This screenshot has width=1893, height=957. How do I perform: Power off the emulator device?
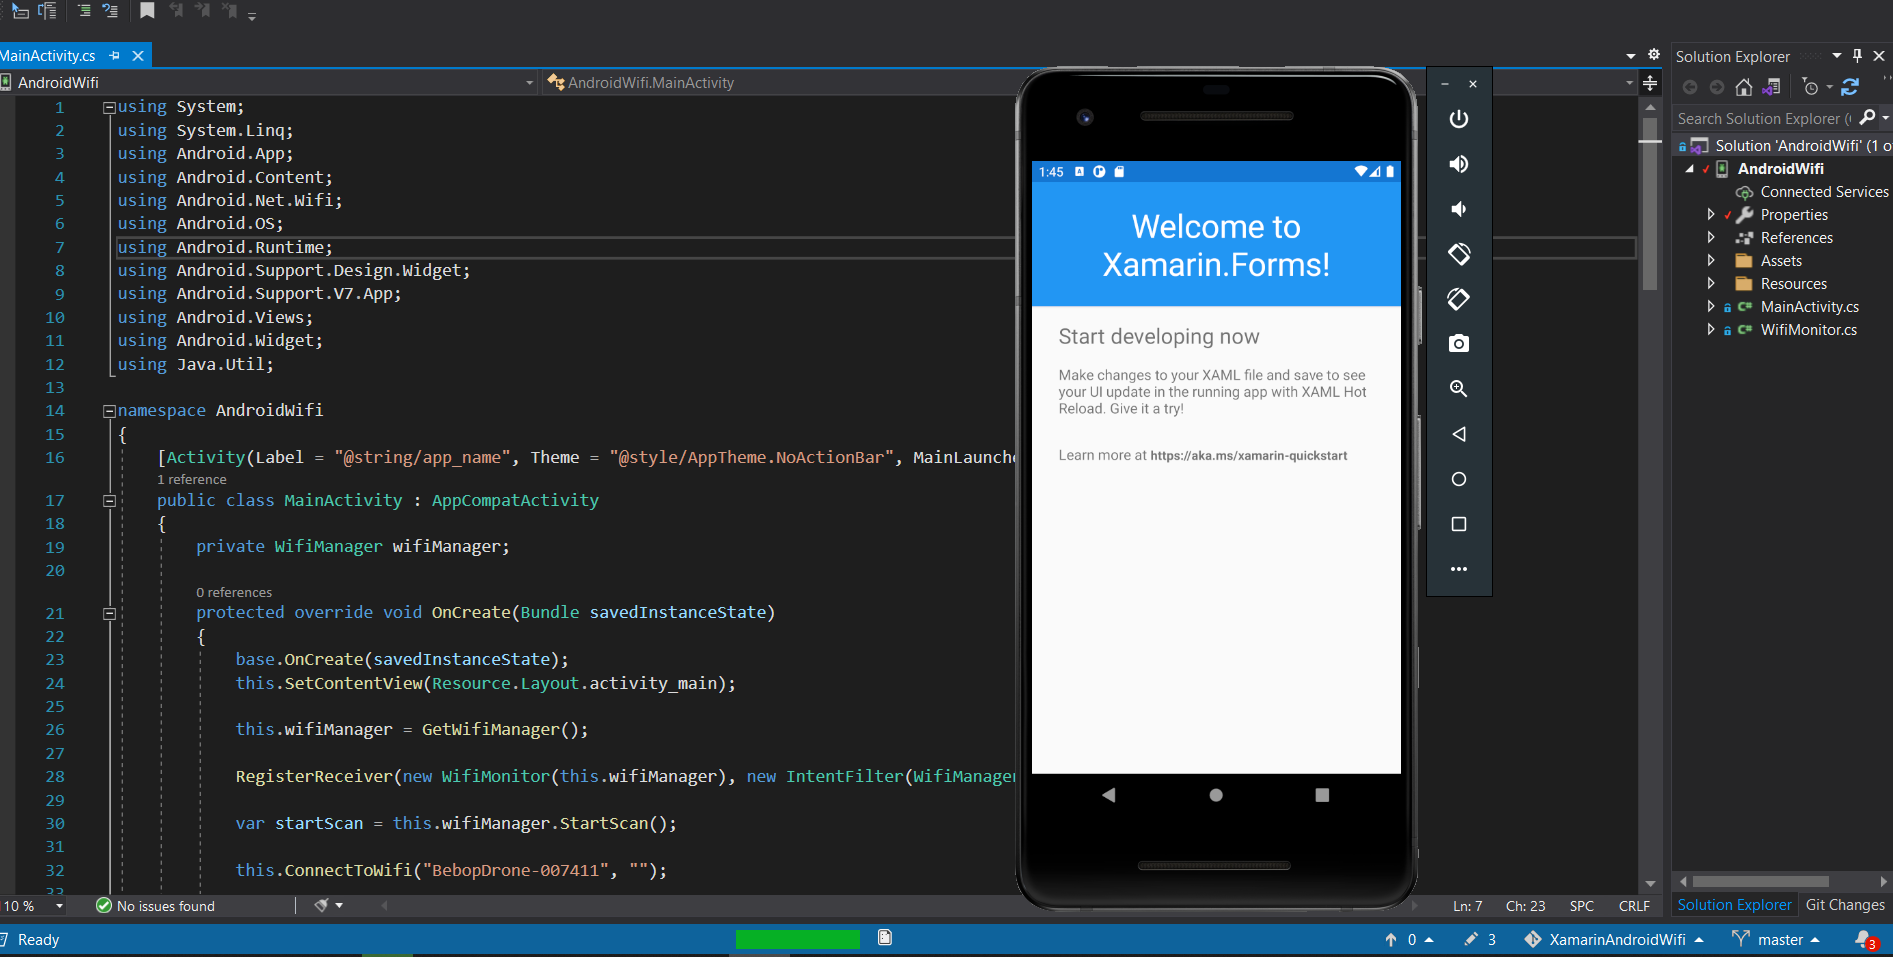tap(1459, 119)
